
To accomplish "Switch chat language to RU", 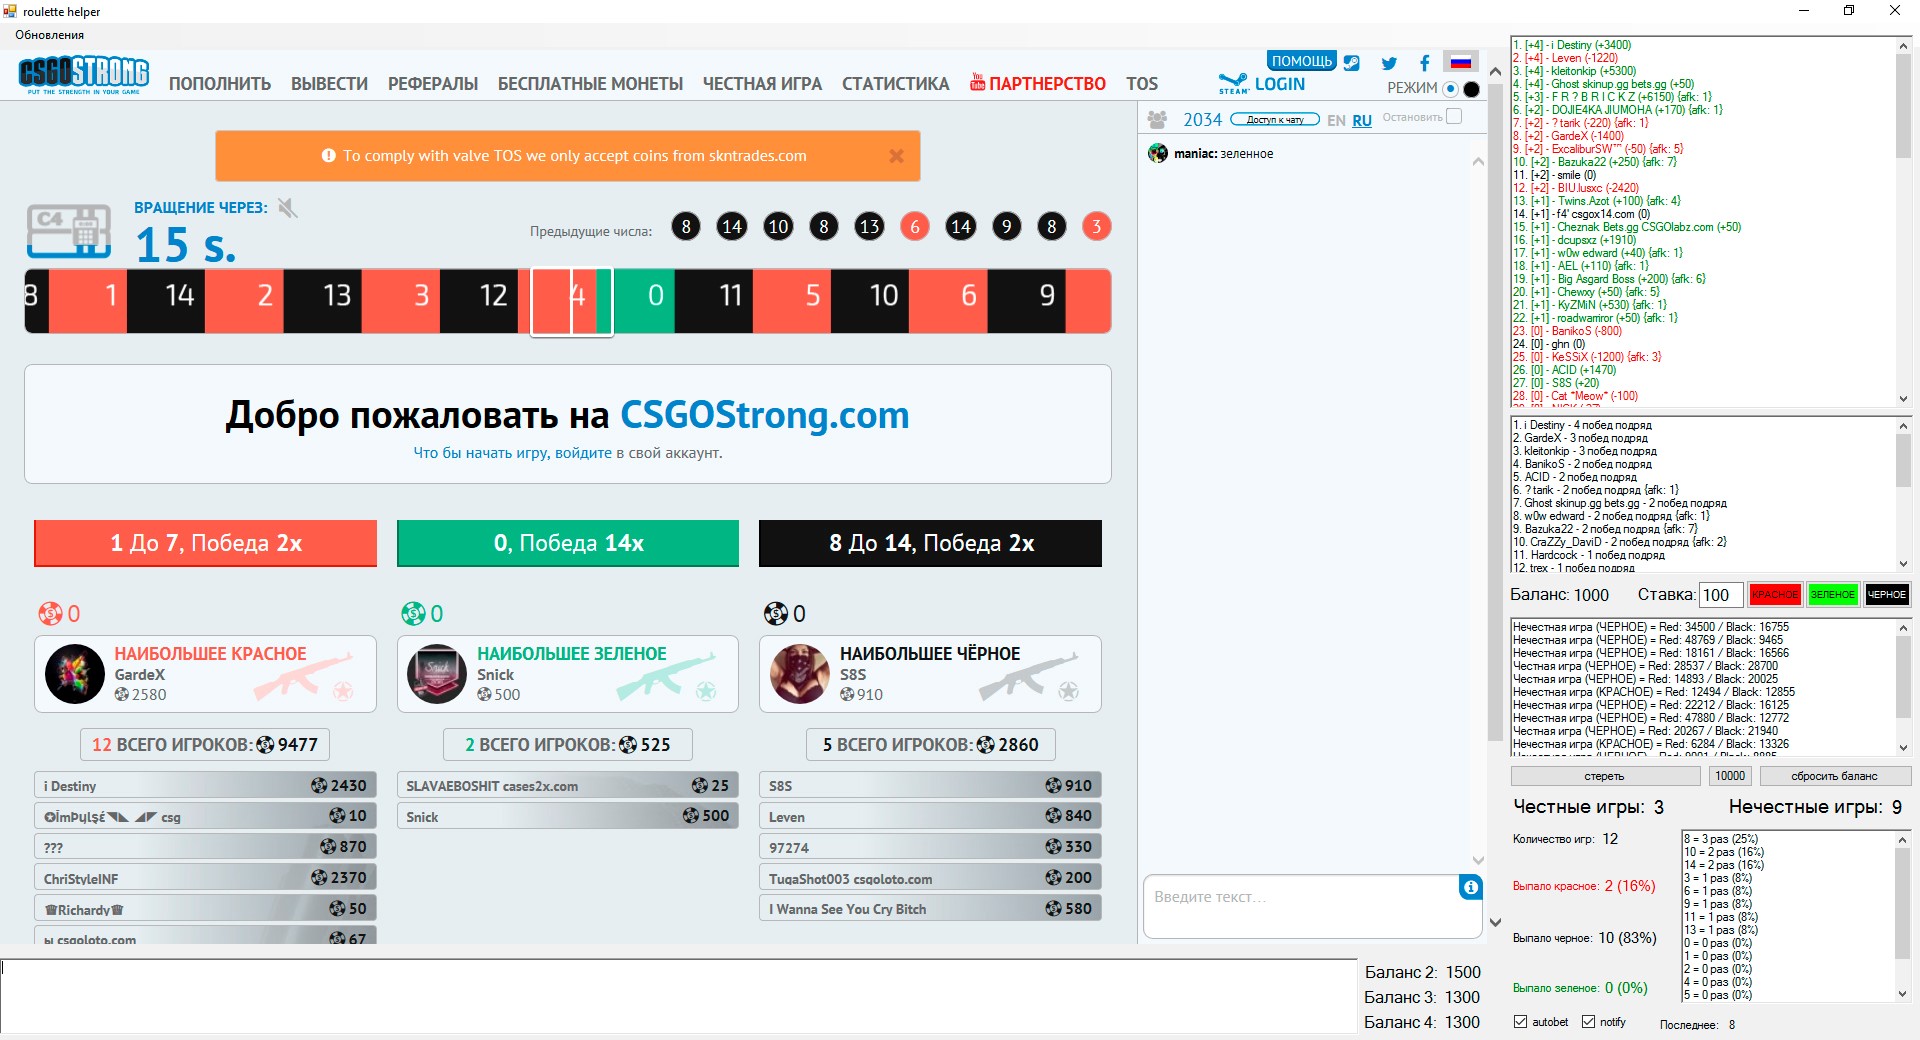I will [x=1362, y=120].
